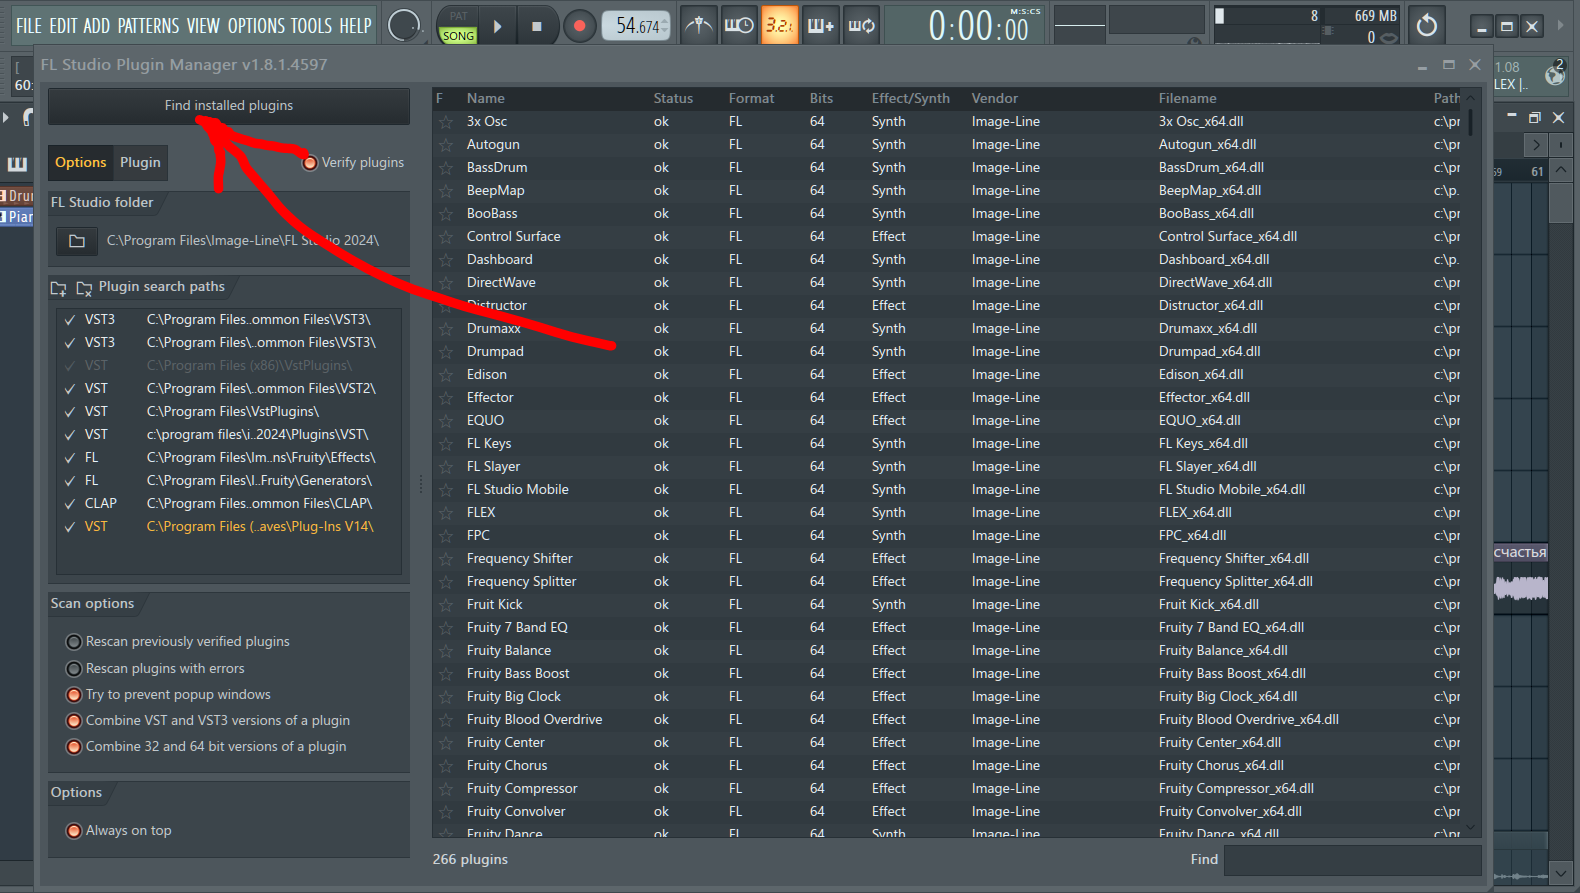Click the countdown before recording icon
Viewport: 1580px width, 893px height.
pyautogui.click(x=779, y=26)
